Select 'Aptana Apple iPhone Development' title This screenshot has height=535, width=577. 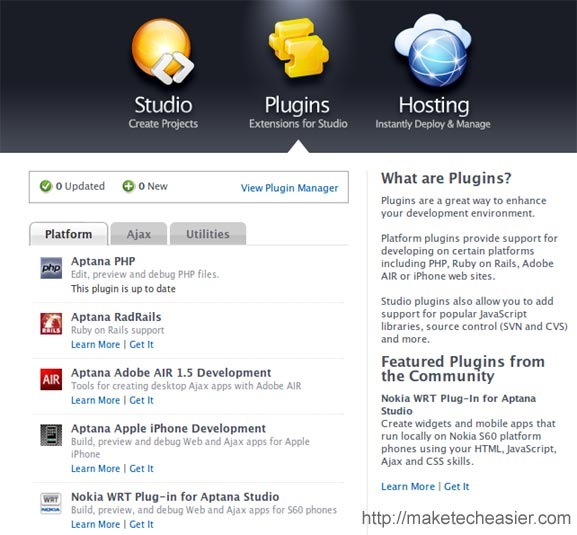tap(168, 429)
